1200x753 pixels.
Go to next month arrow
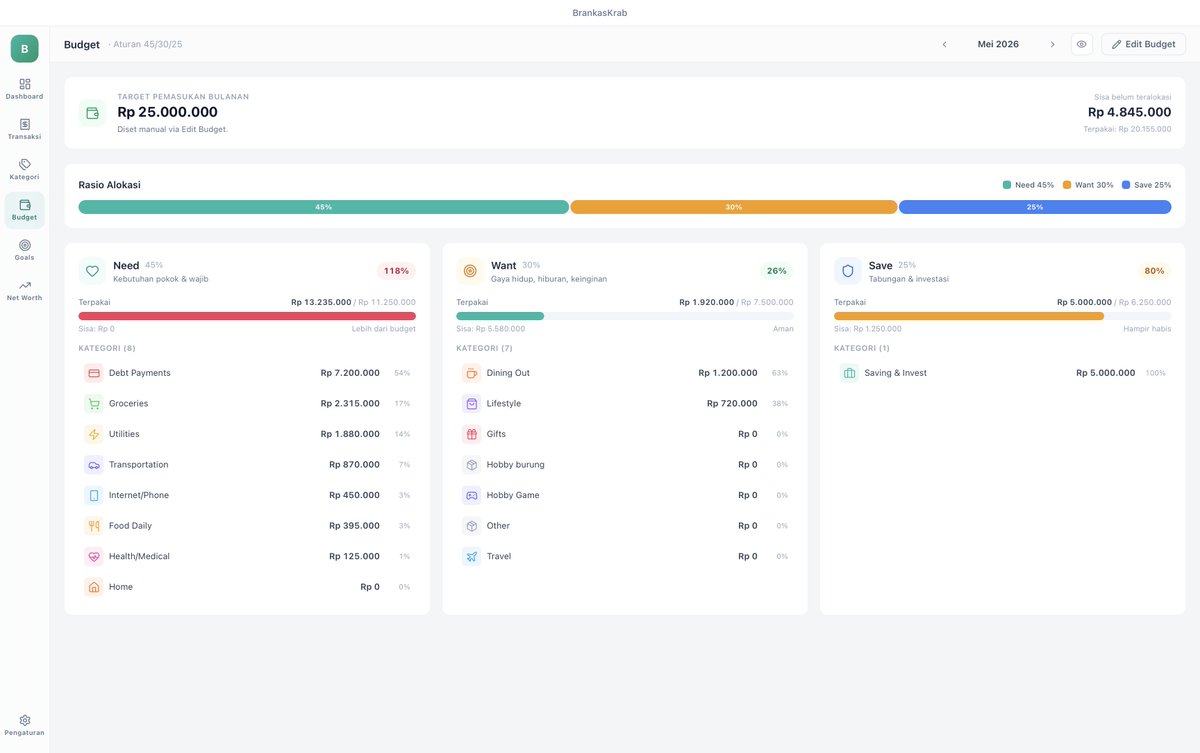pos(1052,44)
